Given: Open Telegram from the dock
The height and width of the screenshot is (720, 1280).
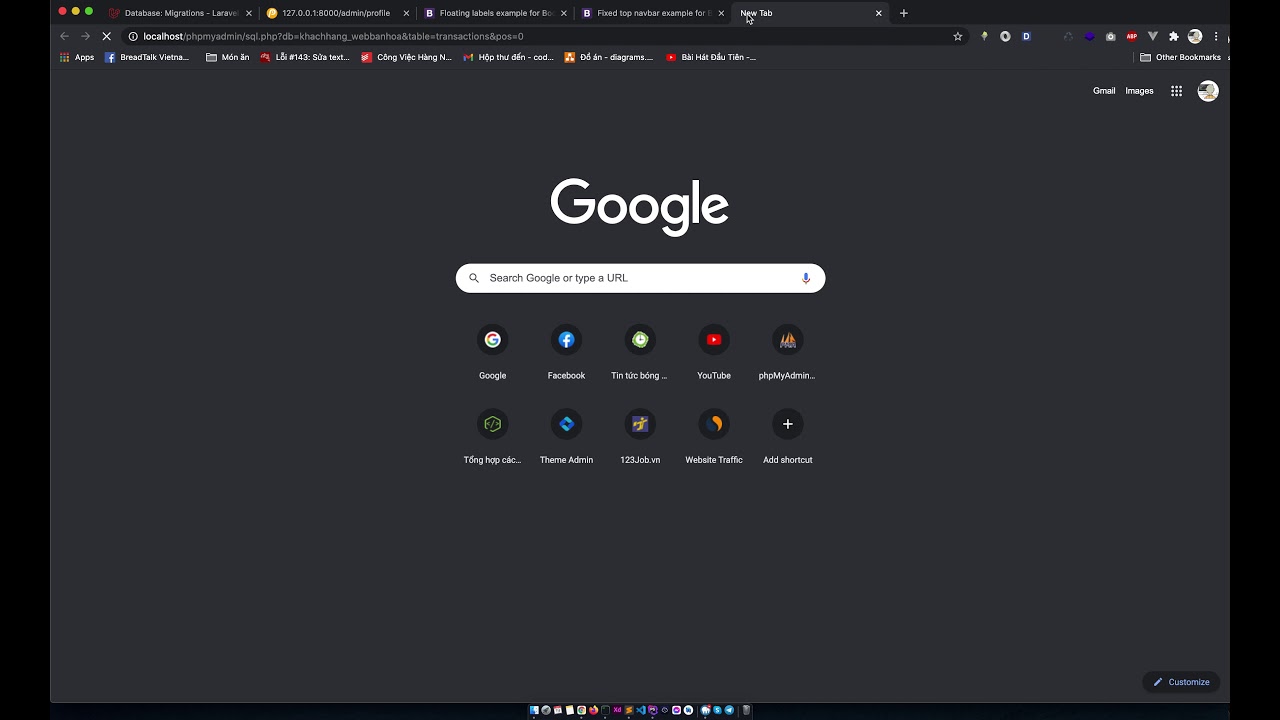Looking at the screenshot, I should (x=729, y=710).
